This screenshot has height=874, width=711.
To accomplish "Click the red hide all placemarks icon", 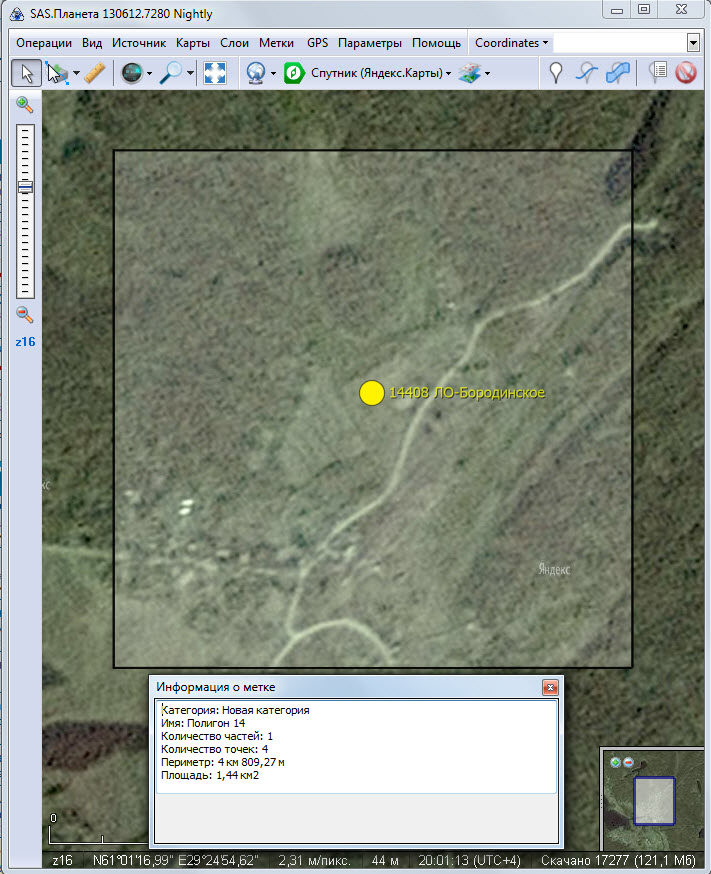I will point(686,73).
